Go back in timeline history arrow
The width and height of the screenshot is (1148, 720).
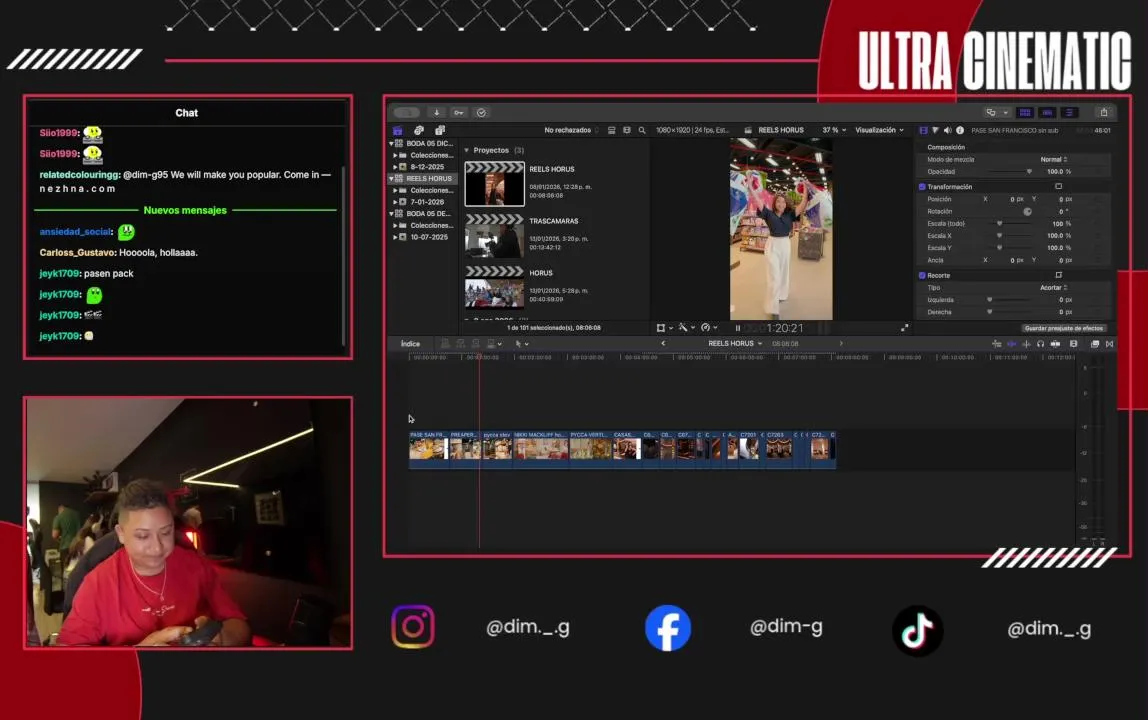pyautogui.click(x=663, y=344)
